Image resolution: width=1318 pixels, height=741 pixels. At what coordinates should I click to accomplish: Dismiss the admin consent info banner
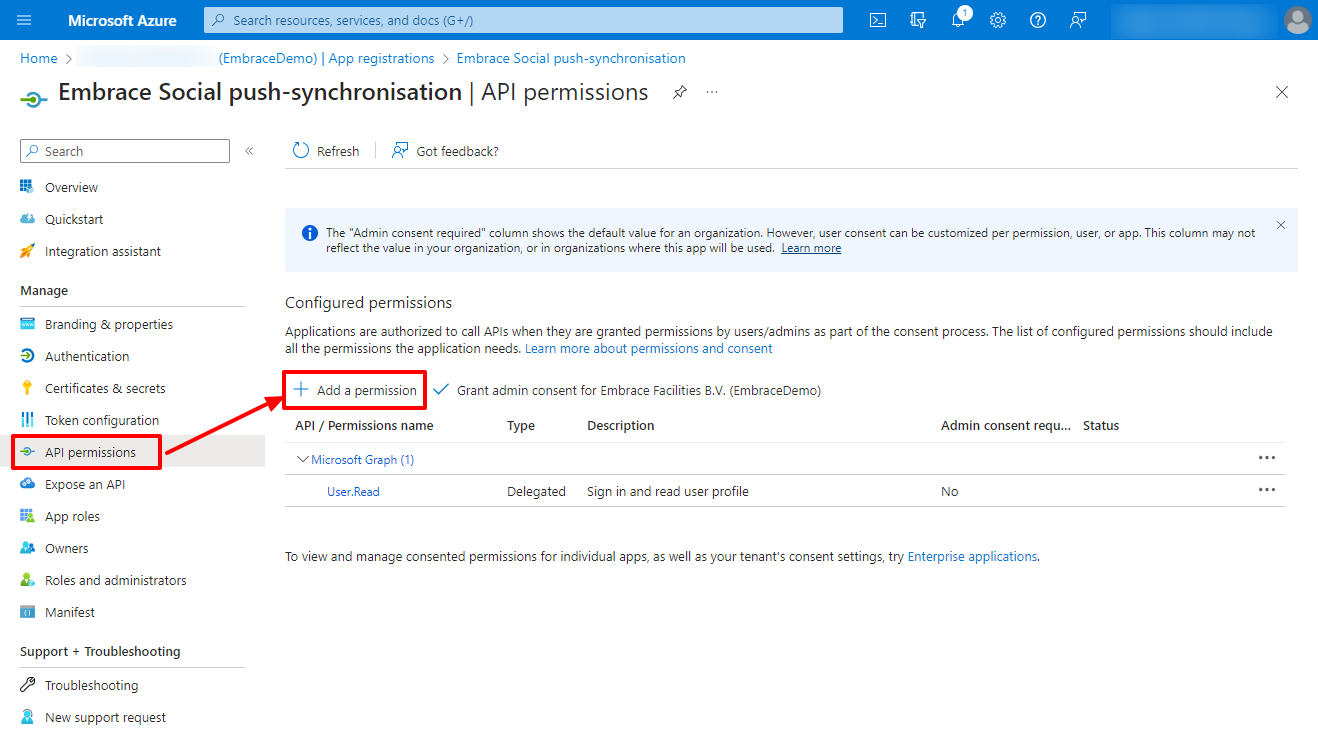pos(1281,225)
